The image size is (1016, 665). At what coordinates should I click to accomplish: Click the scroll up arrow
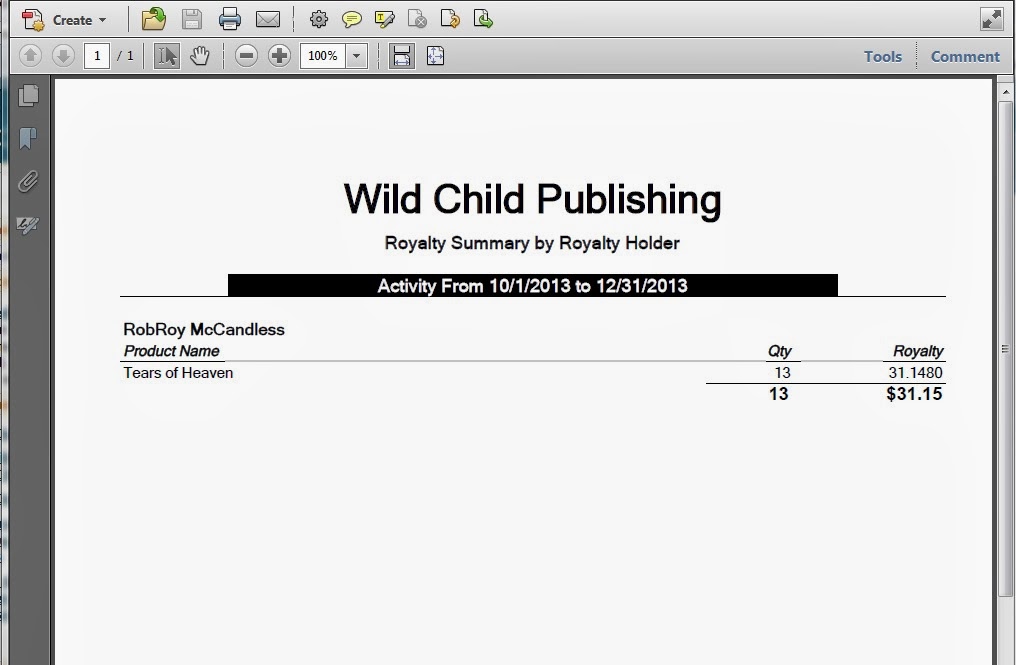tap(1005, 93)
